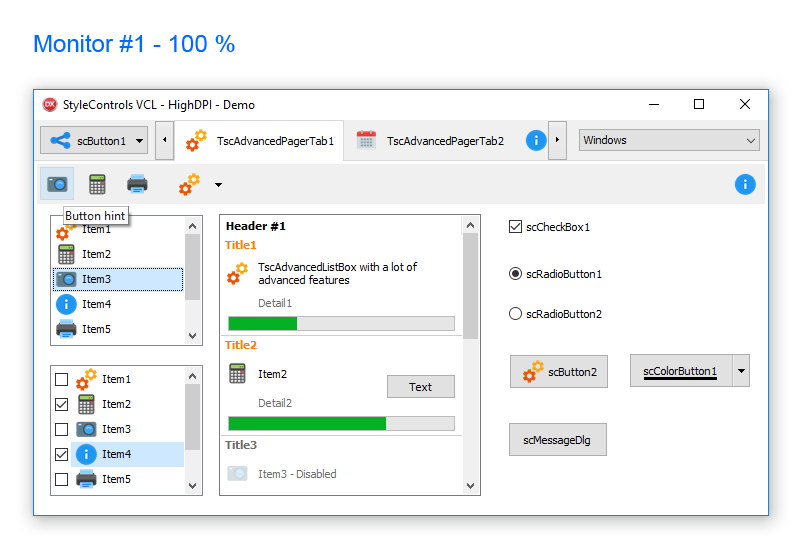Switch to TscAdvancedPagerTab1 tab

click(259, 140)
